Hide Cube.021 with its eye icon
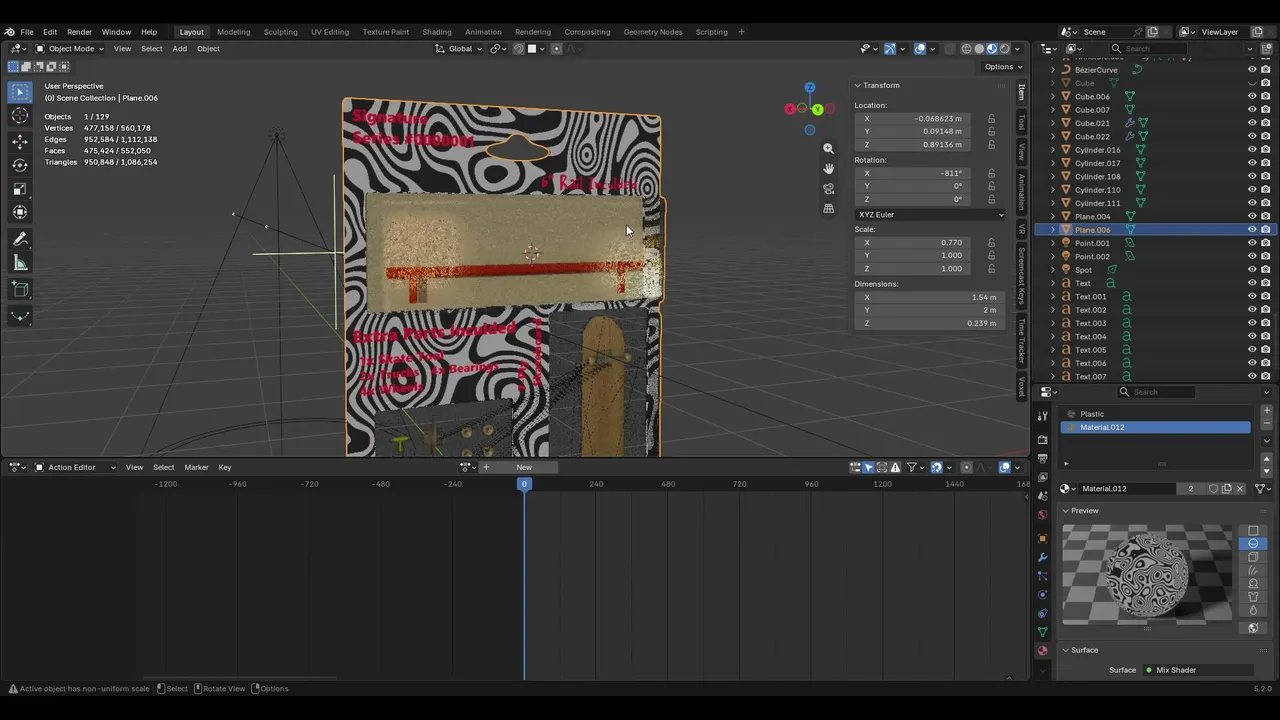Image resolution: width=1280 pixels, height=720 pixels. click(1252, 123)
